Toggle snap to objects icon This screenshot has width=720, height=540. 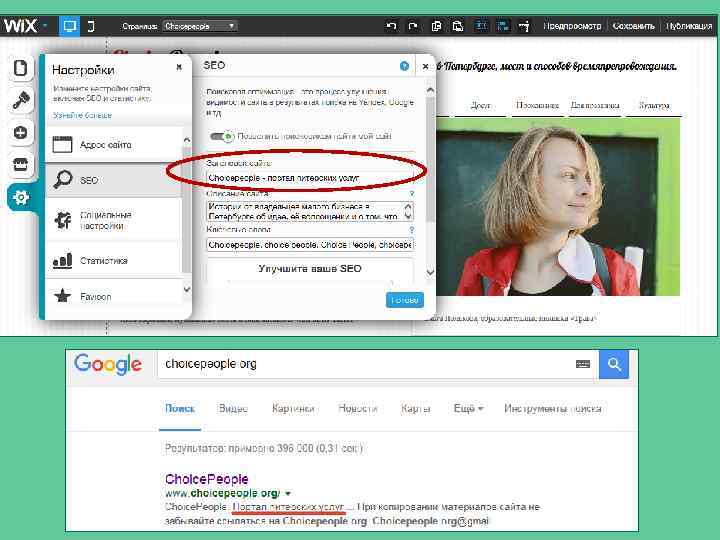click(524, 26)
